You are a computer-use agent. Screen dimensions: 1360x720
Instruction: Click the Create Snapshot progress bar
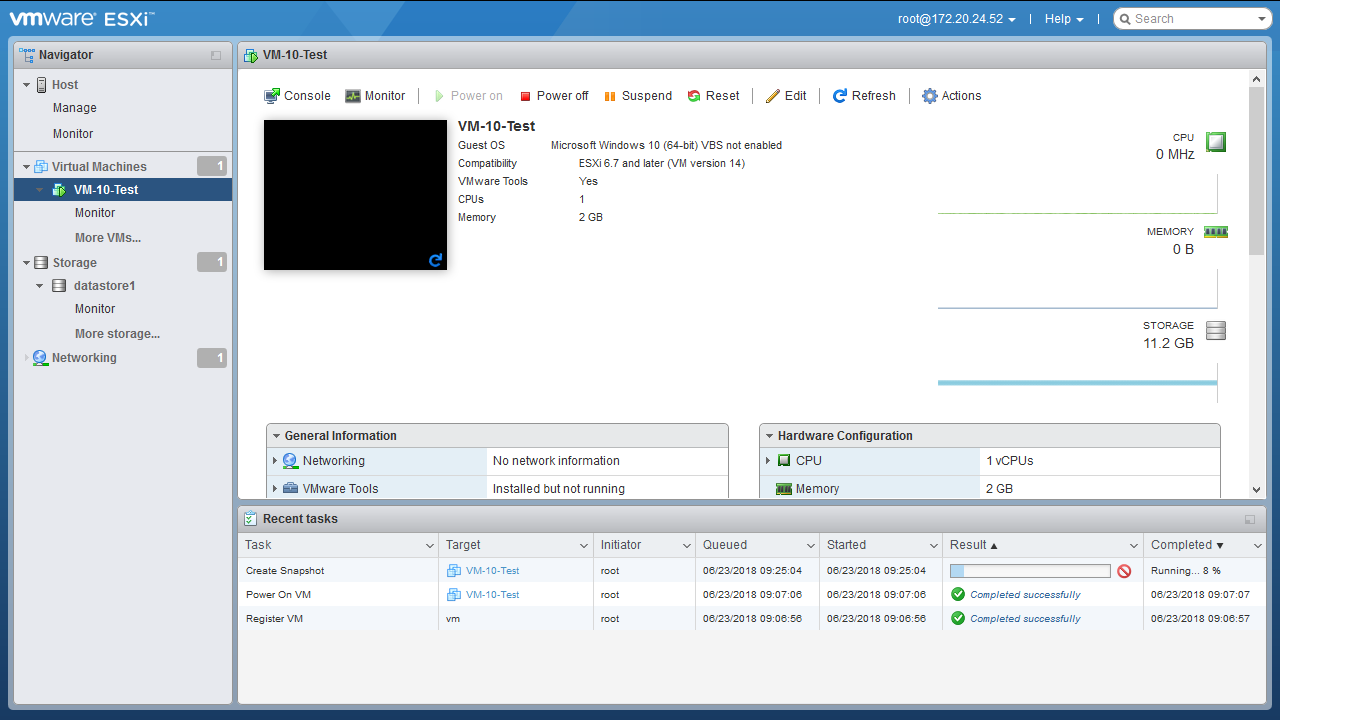[x=1030, y=571]
